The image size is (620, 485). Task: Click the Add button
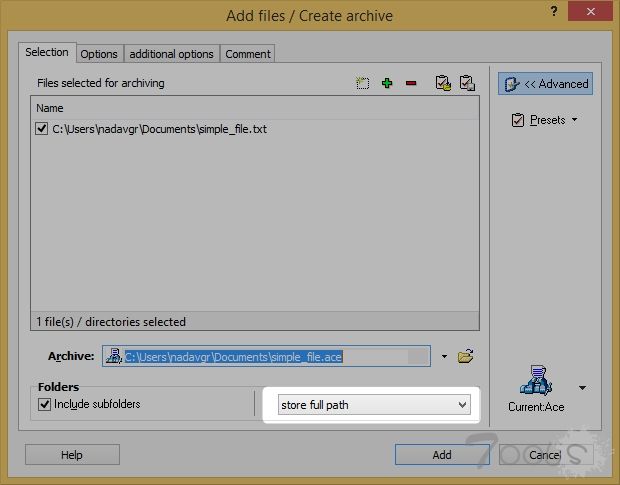point(442,455)
